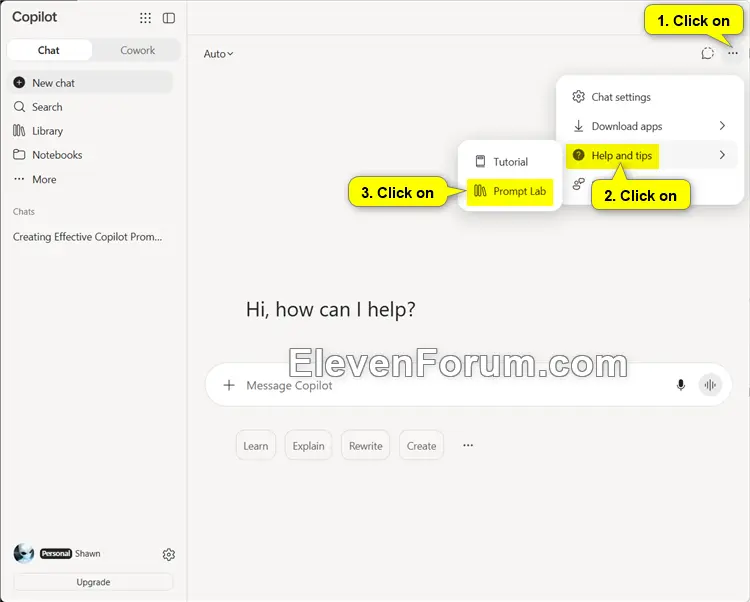Expand More options in sidebar
The image size is (750, 602).
pos(91,179)
